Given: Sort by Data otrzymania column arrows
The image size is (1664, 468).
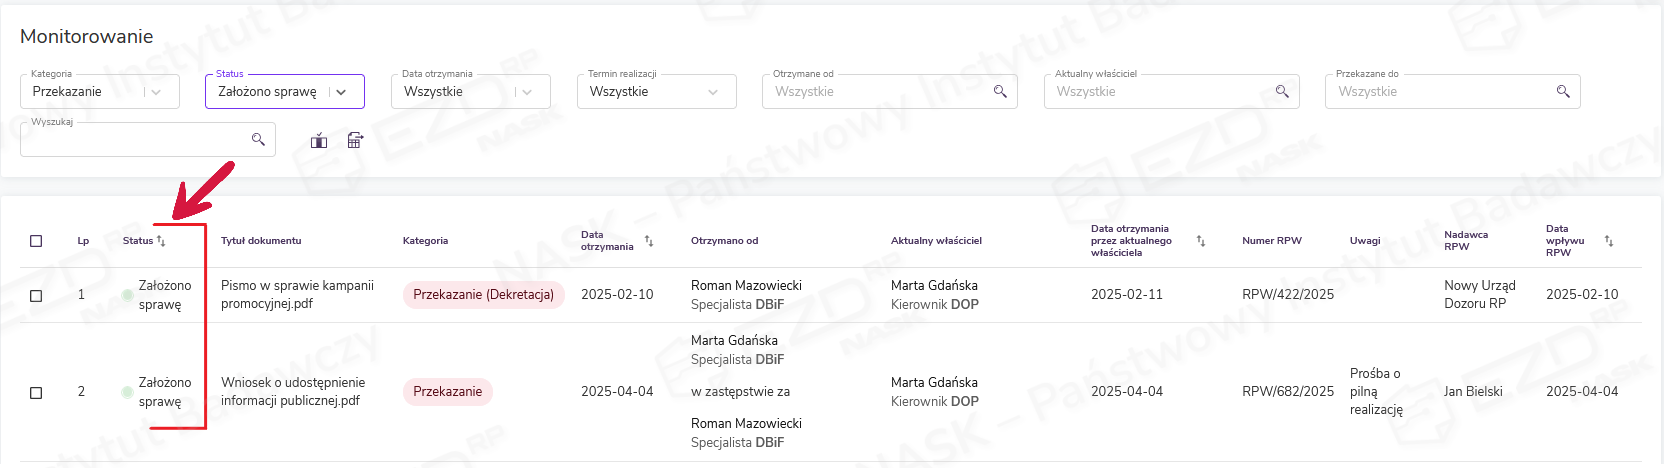Looking at the screenshot, I should pos(649,241).
